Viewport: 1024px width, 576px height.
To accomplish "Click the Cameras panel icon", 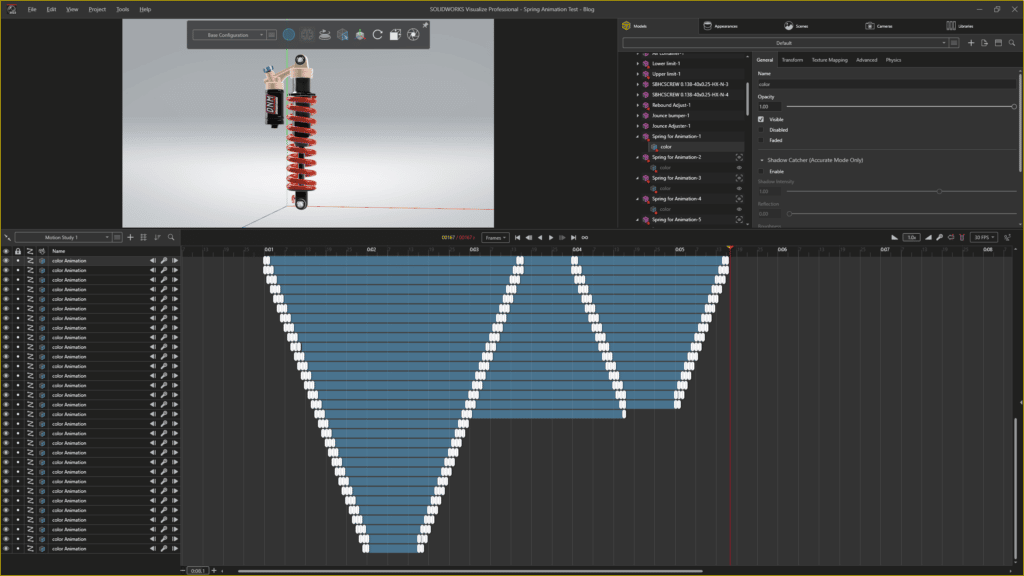I will click(x=869, y=25).
